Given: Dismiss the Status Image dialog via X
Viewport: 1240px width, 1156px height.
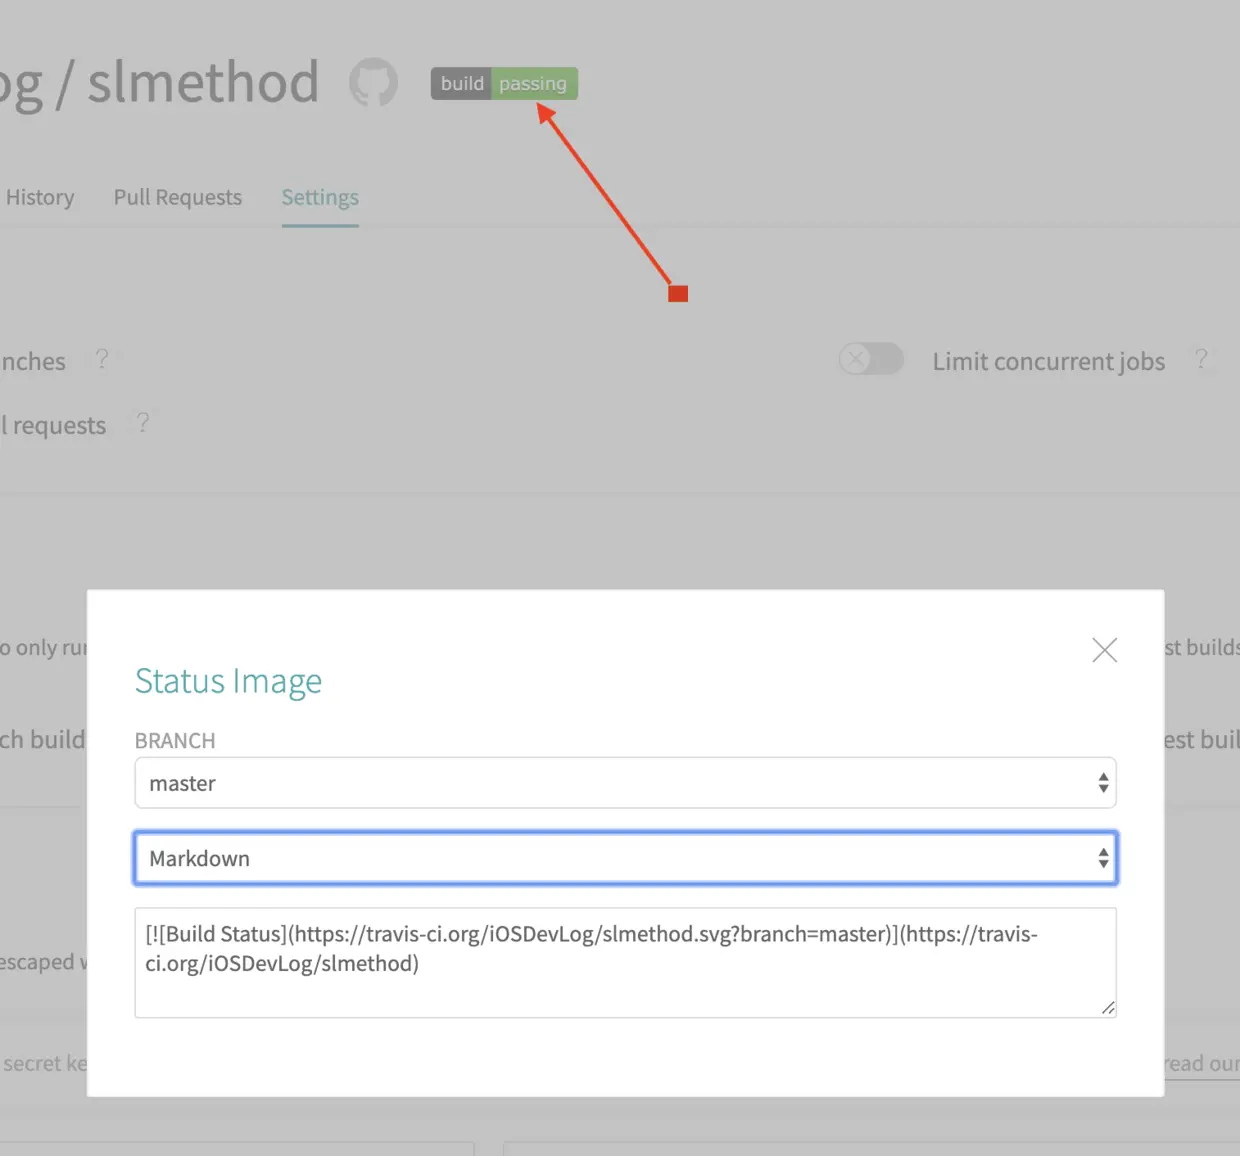Looking at the screenshot, I should 1104,650.
